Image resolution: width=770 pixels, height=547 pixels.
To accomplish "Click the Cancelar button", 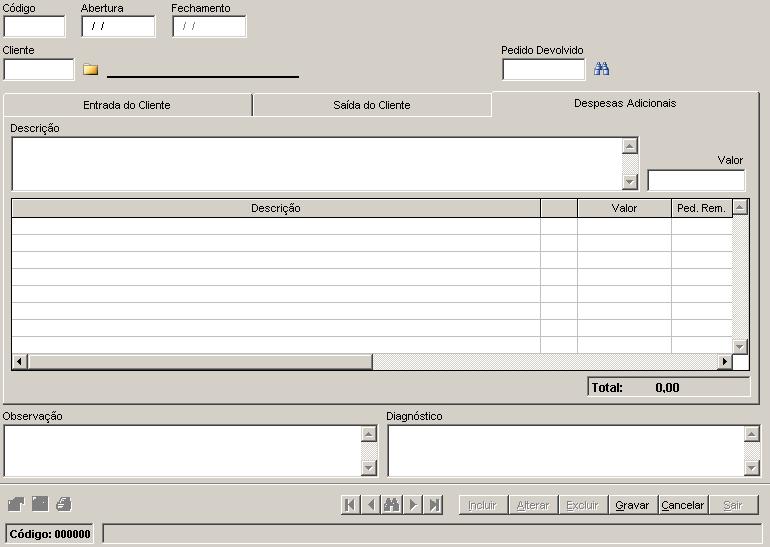I will [x=683, y=505].
